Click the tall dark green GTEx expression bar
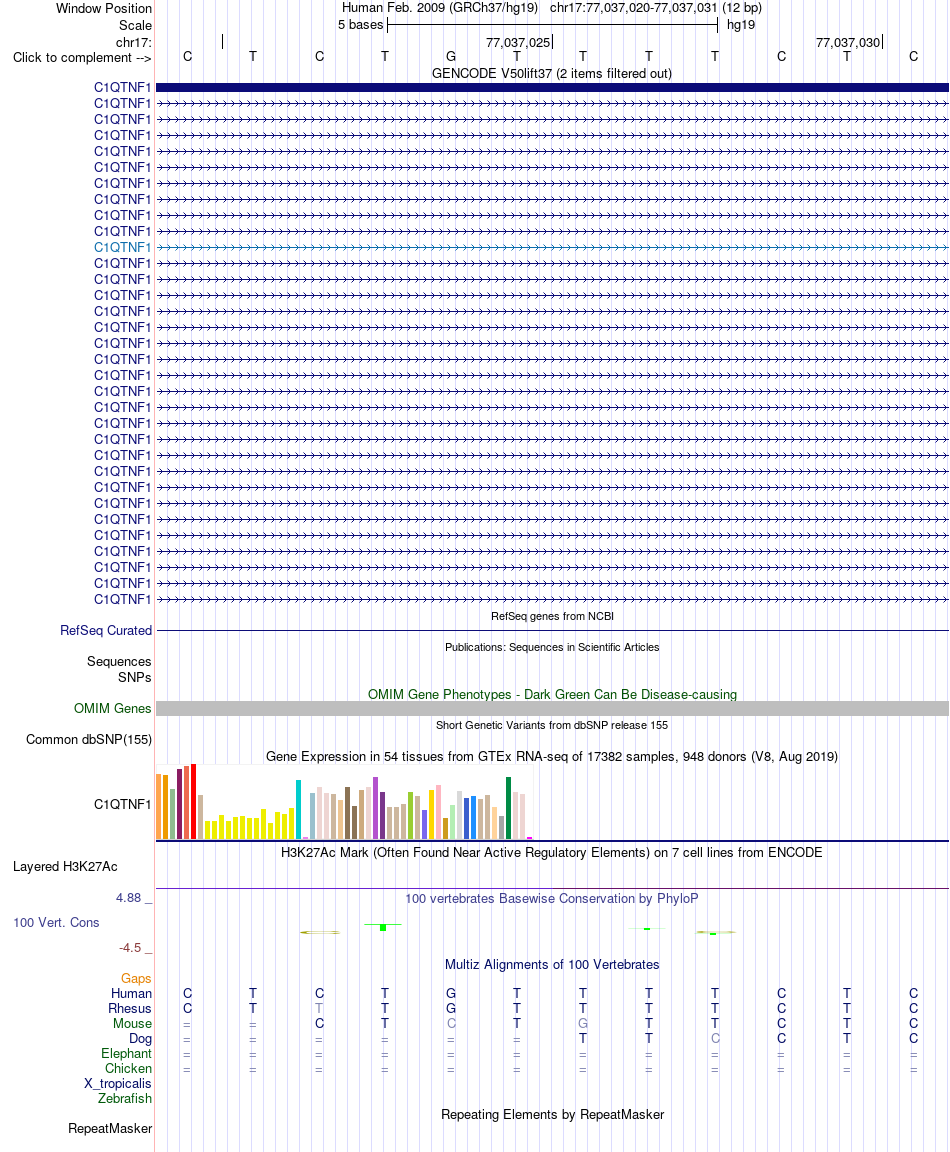Viewport: 950px width, 1152px height. [508, 808]
